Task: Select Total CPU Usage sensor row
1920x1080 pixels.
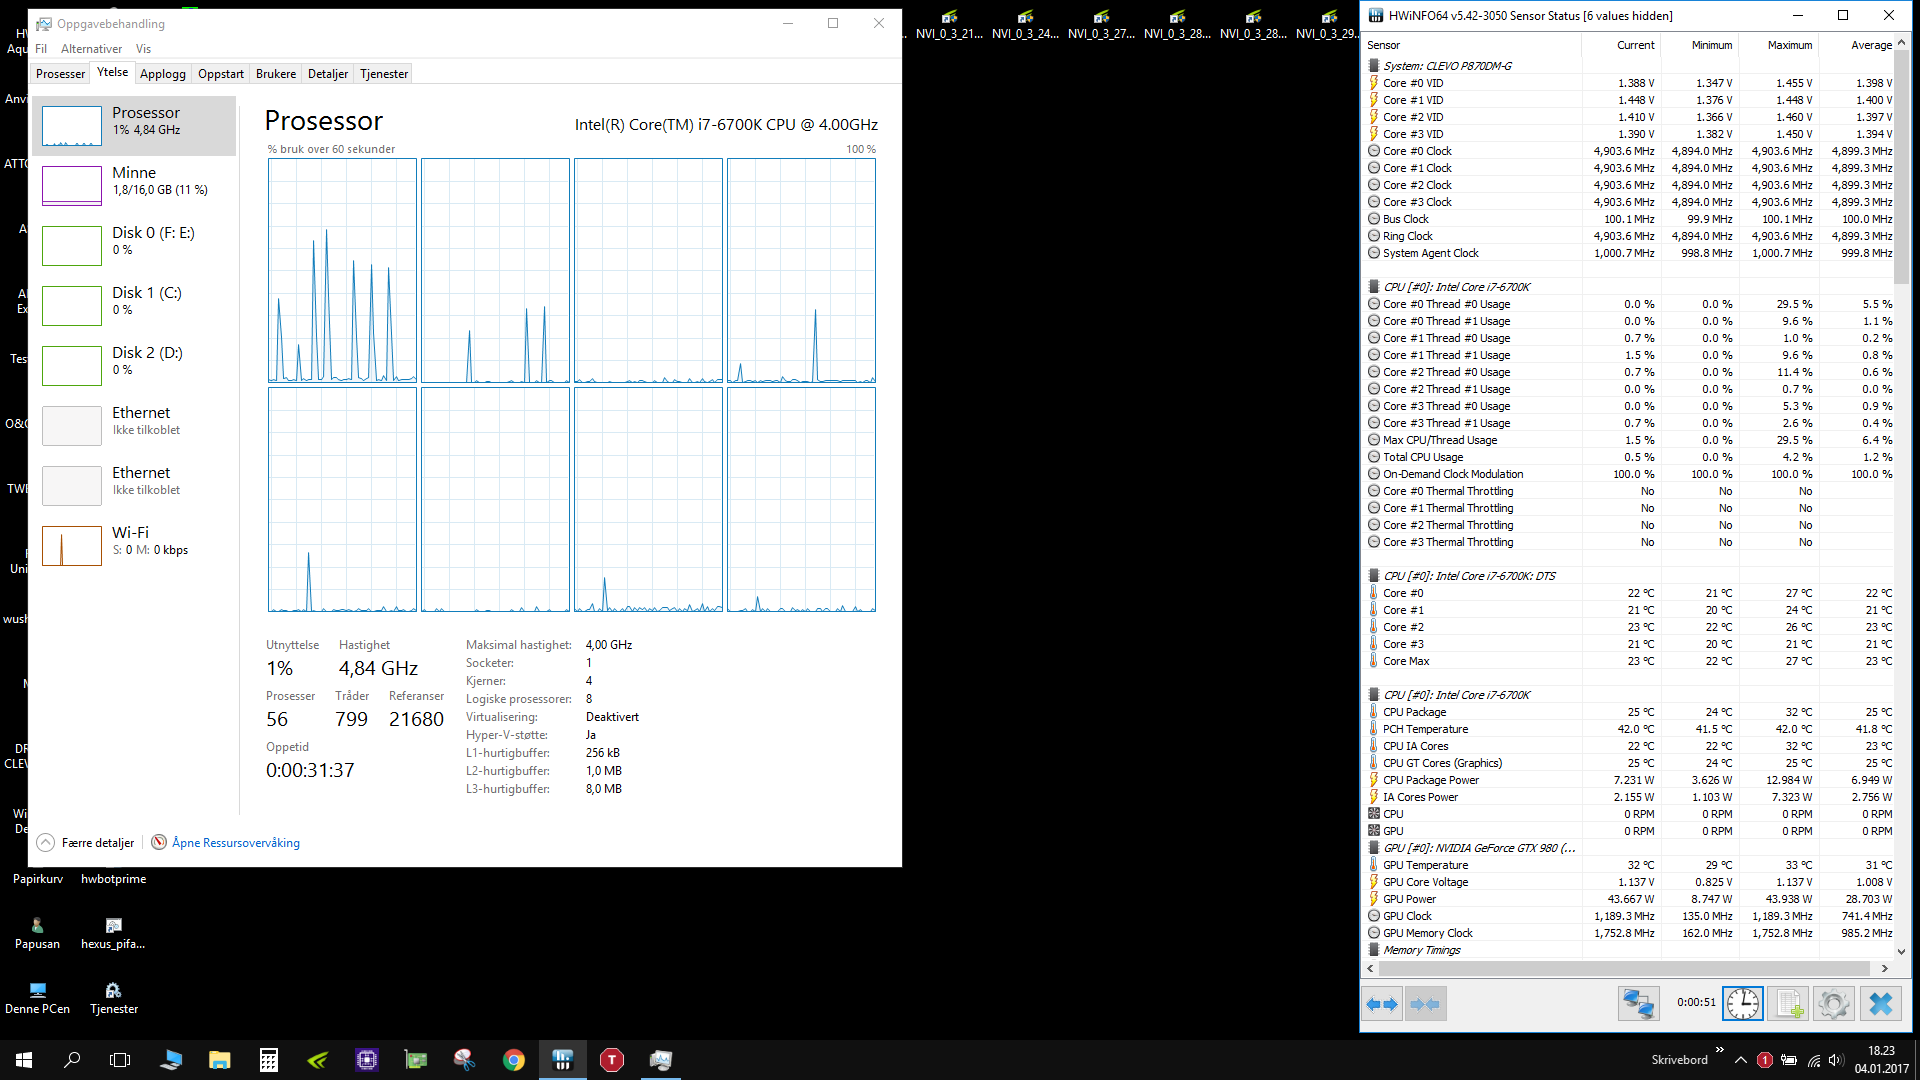Action: pyautogui.click(x=1630, y=457)
